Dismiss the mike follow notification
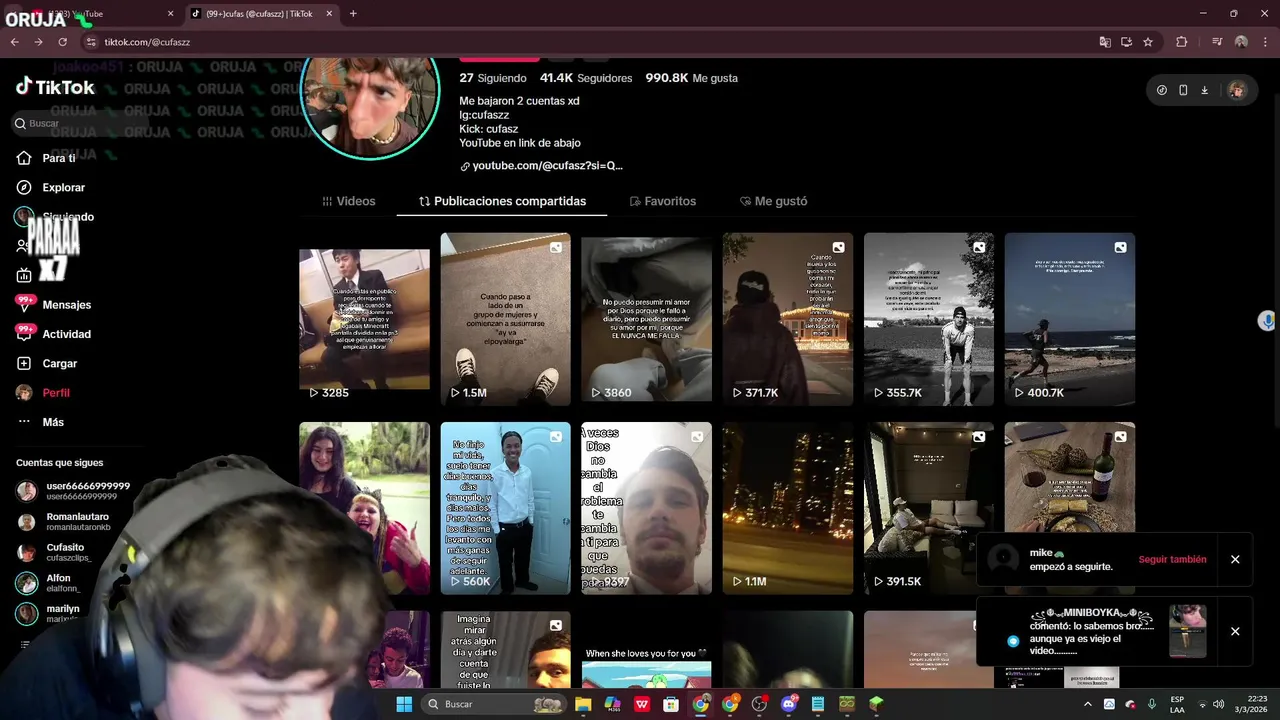 click(1235, 560)
